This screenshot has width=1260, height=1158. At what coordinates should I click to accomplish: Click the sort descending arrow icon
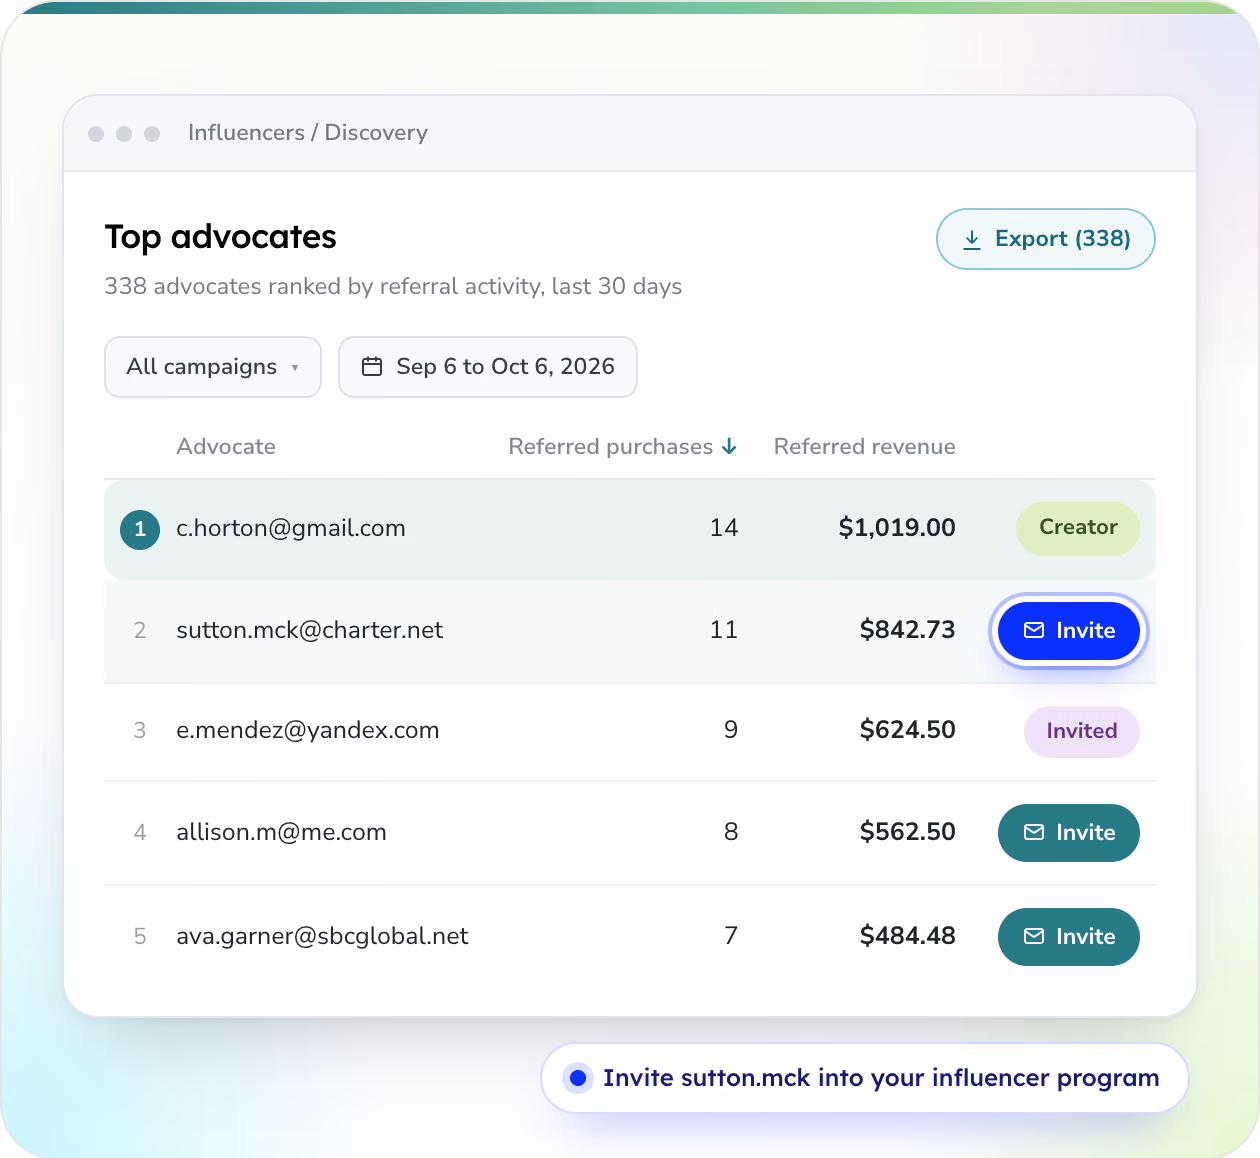click(729, 446)
